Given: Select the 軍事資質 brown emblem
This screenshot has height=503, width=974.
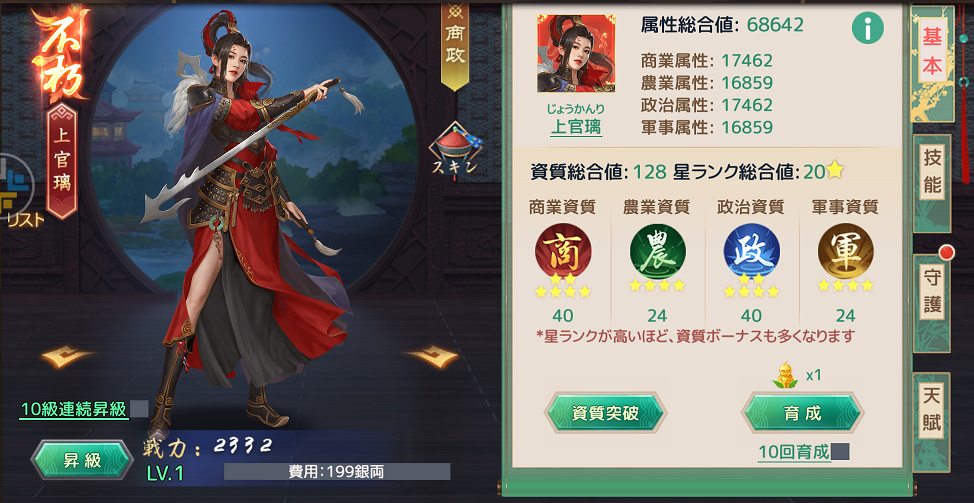Looking at the screenshot, I should click(x=845, y=250).
